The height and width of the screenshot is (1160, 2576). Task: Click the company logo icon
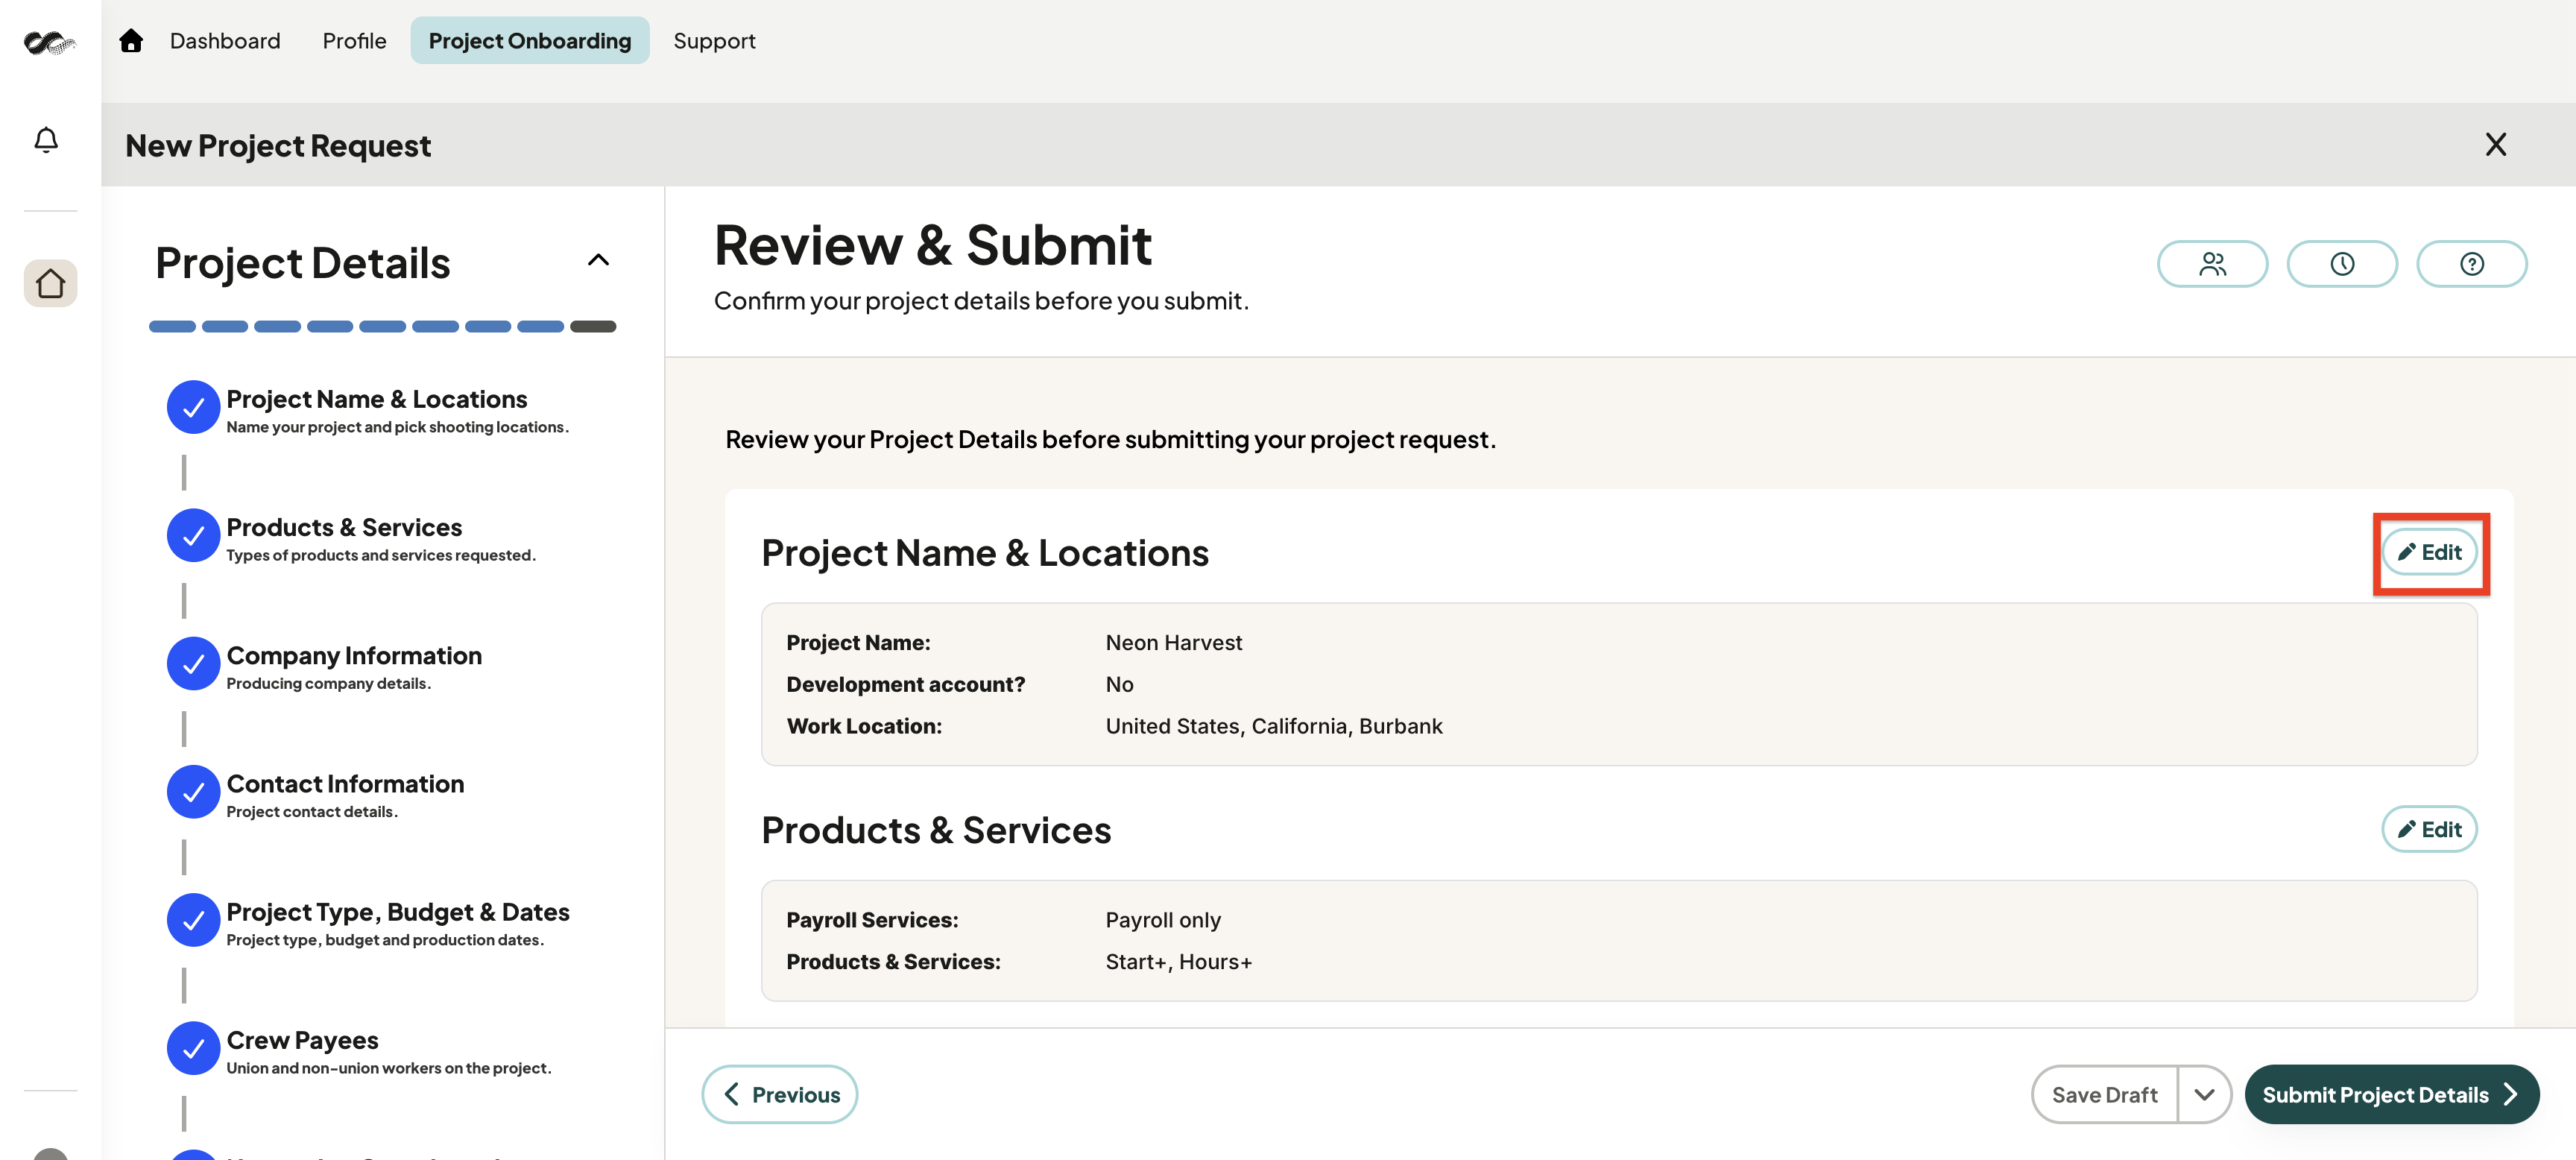(x=49, y=42)
